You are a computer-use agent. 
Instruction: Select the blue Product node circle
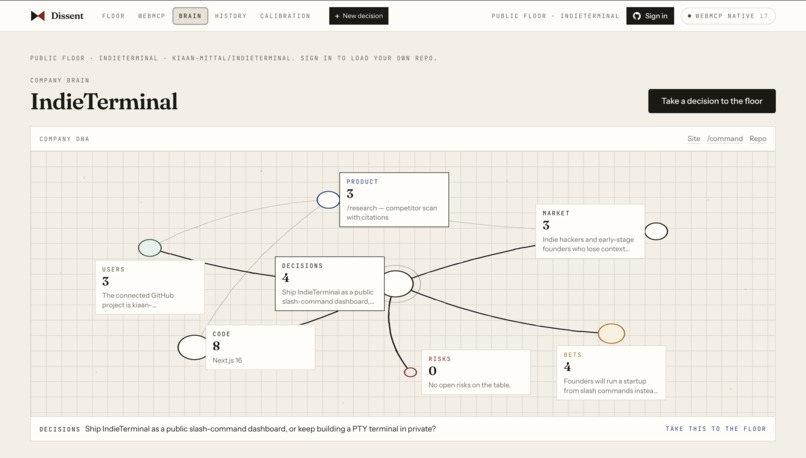[x=328, y=199]
